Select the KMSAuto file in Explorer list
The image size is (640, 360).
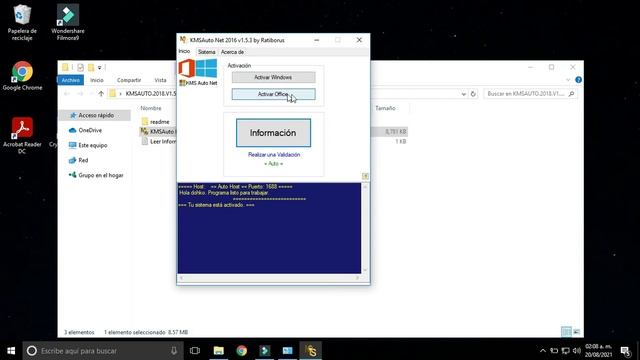click(158, 131)
